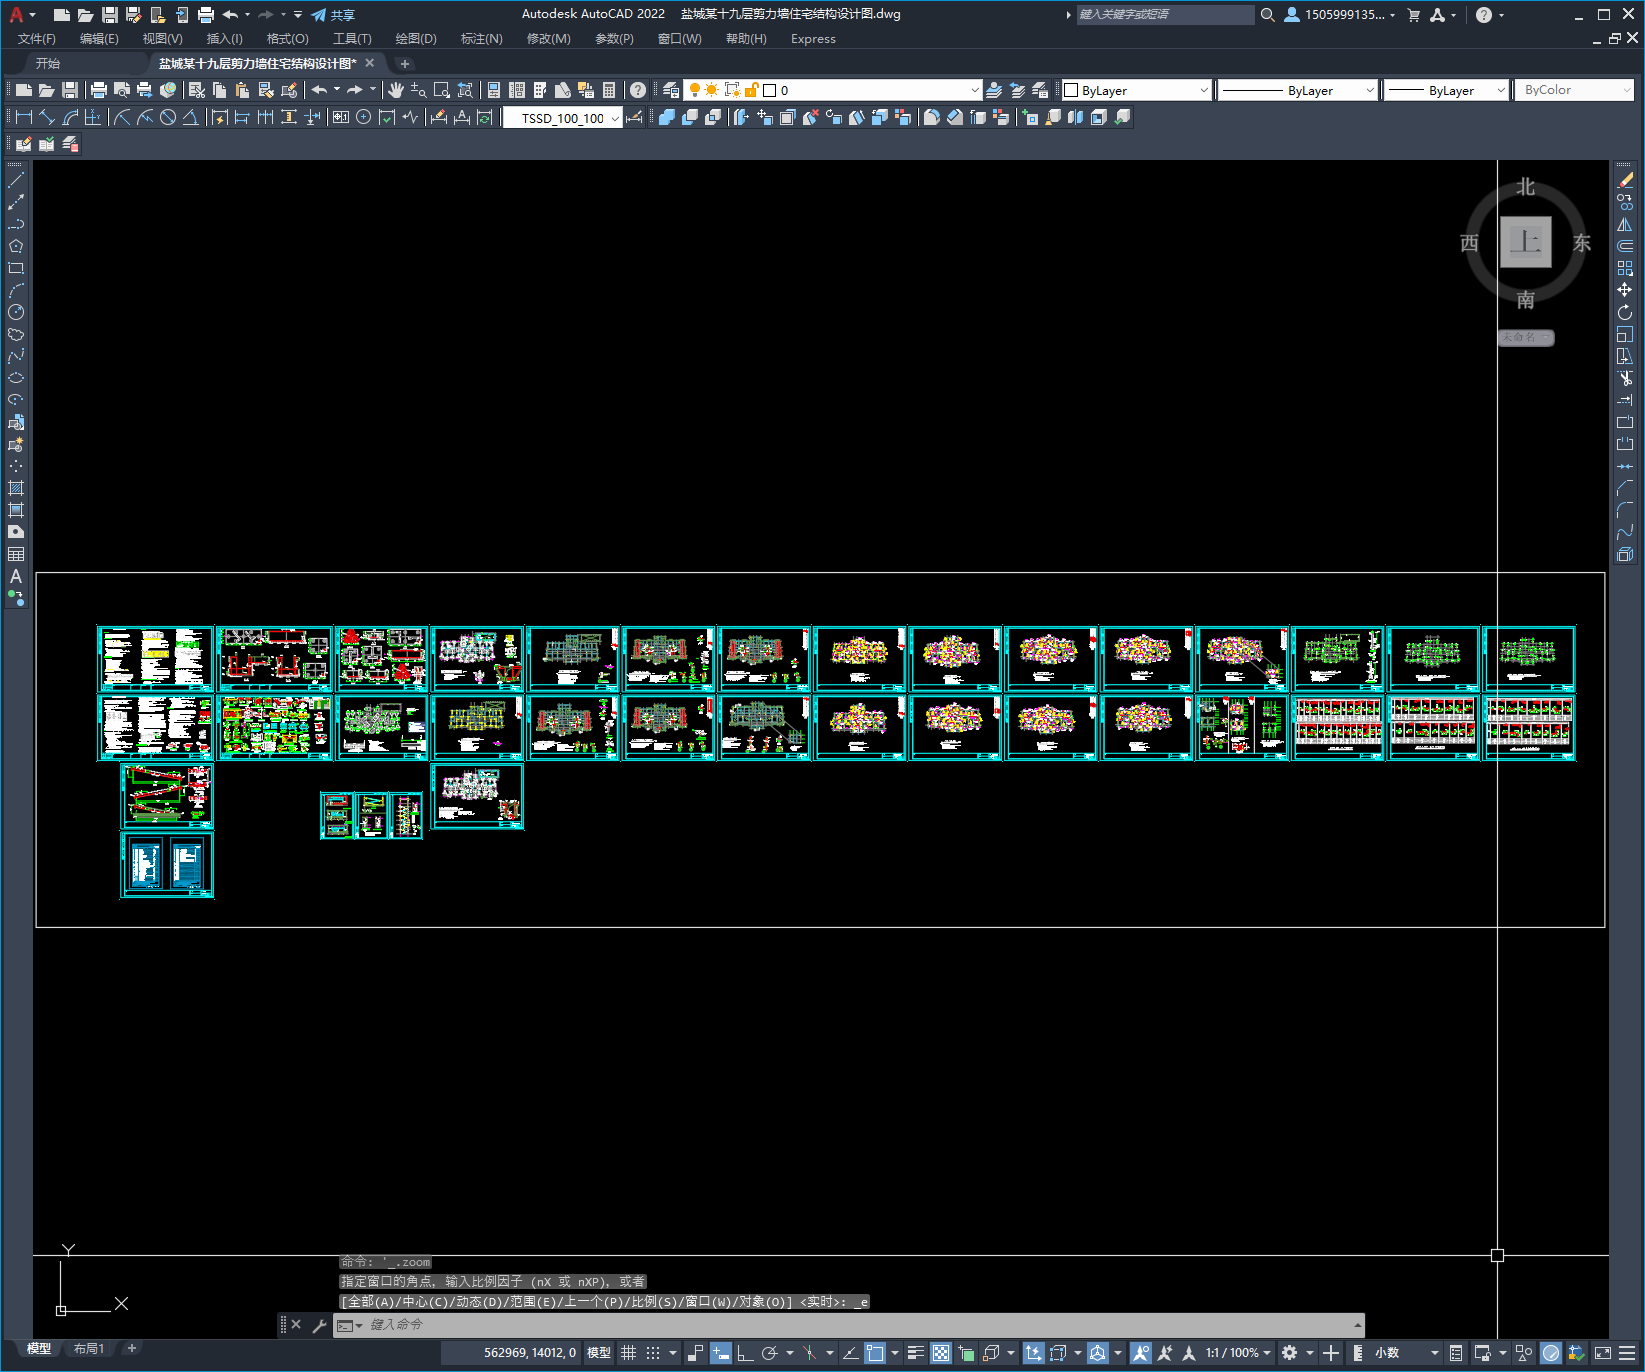
Task: Open the 未命名 UCS dropdown under ViewCube
Action: (1525, 338)
